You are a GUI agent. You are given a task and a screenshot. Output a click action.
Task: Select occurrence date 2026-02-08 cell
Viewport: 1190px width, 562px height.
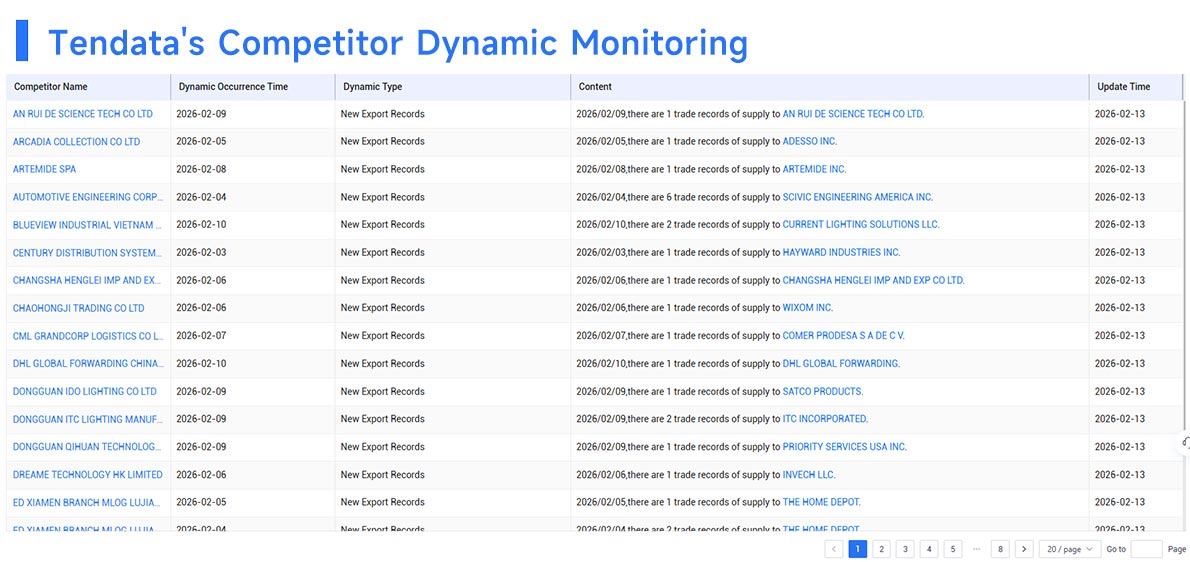point(201,169)
